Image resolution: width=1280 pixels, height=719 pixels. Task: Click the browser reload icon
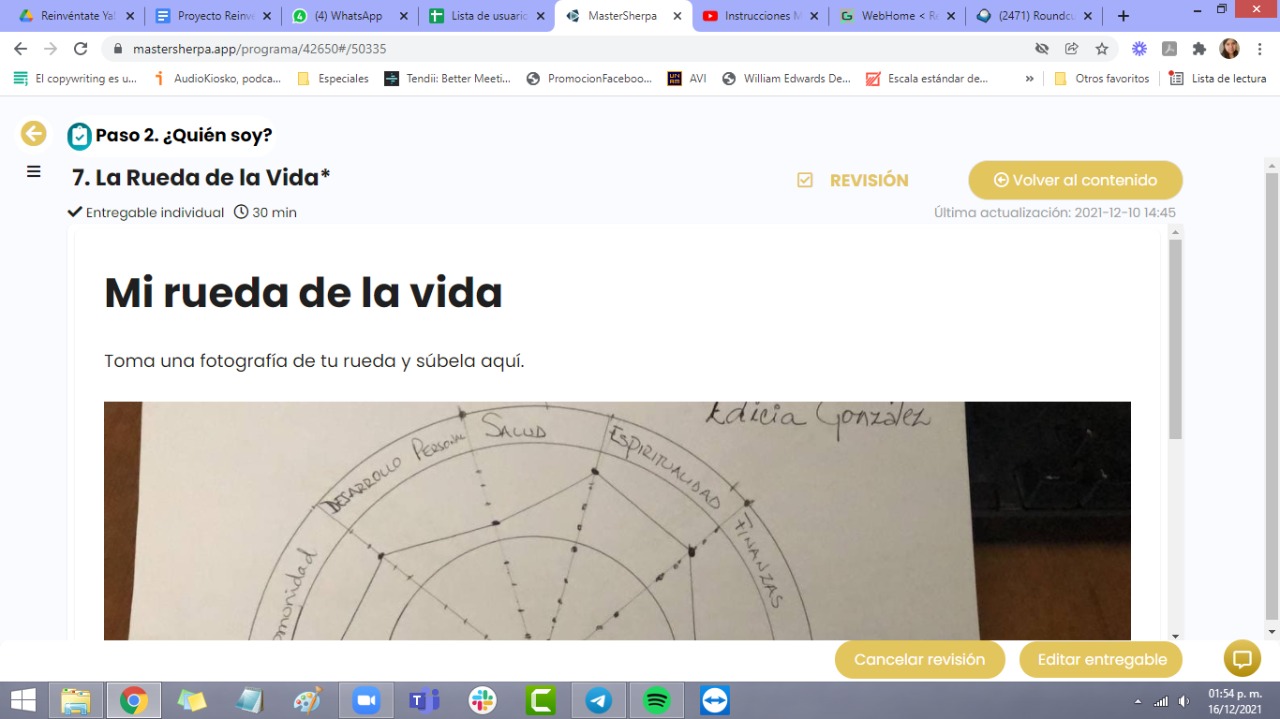pos(80,49)
